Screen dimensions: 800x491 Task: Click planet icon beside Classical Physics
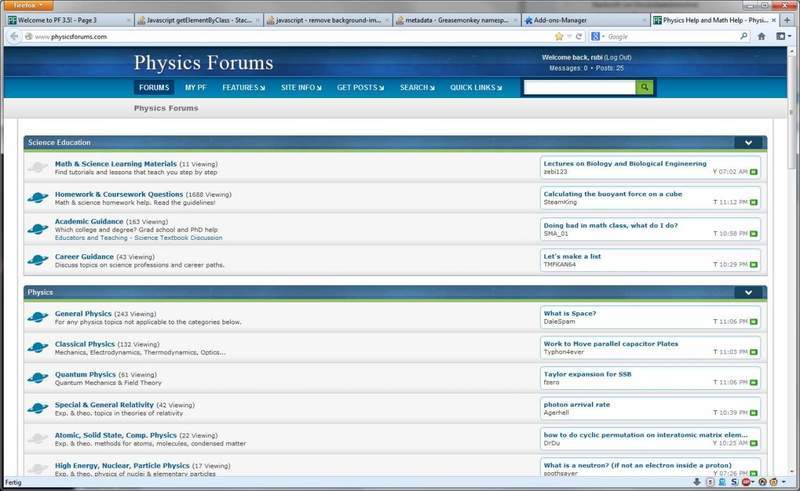(38, 348)
